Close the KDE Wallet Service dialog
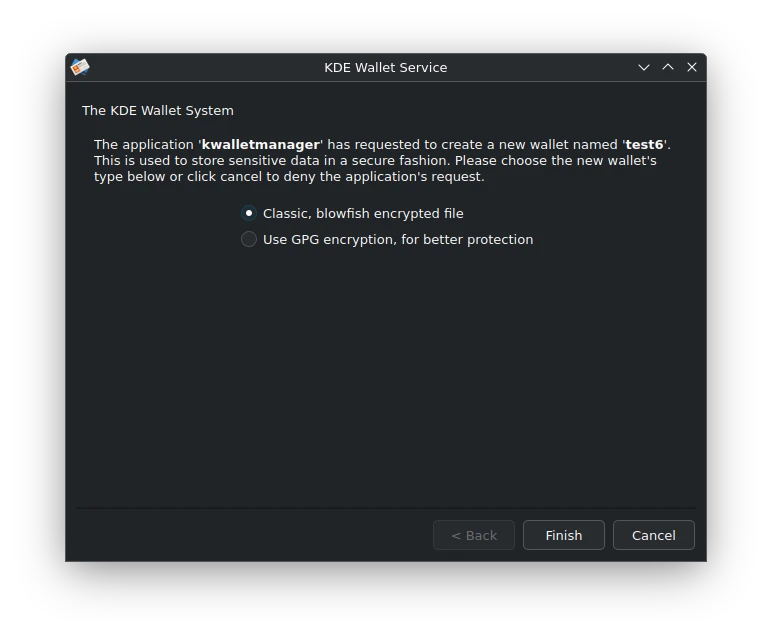772x639 pixels. [x=692, y=67]
